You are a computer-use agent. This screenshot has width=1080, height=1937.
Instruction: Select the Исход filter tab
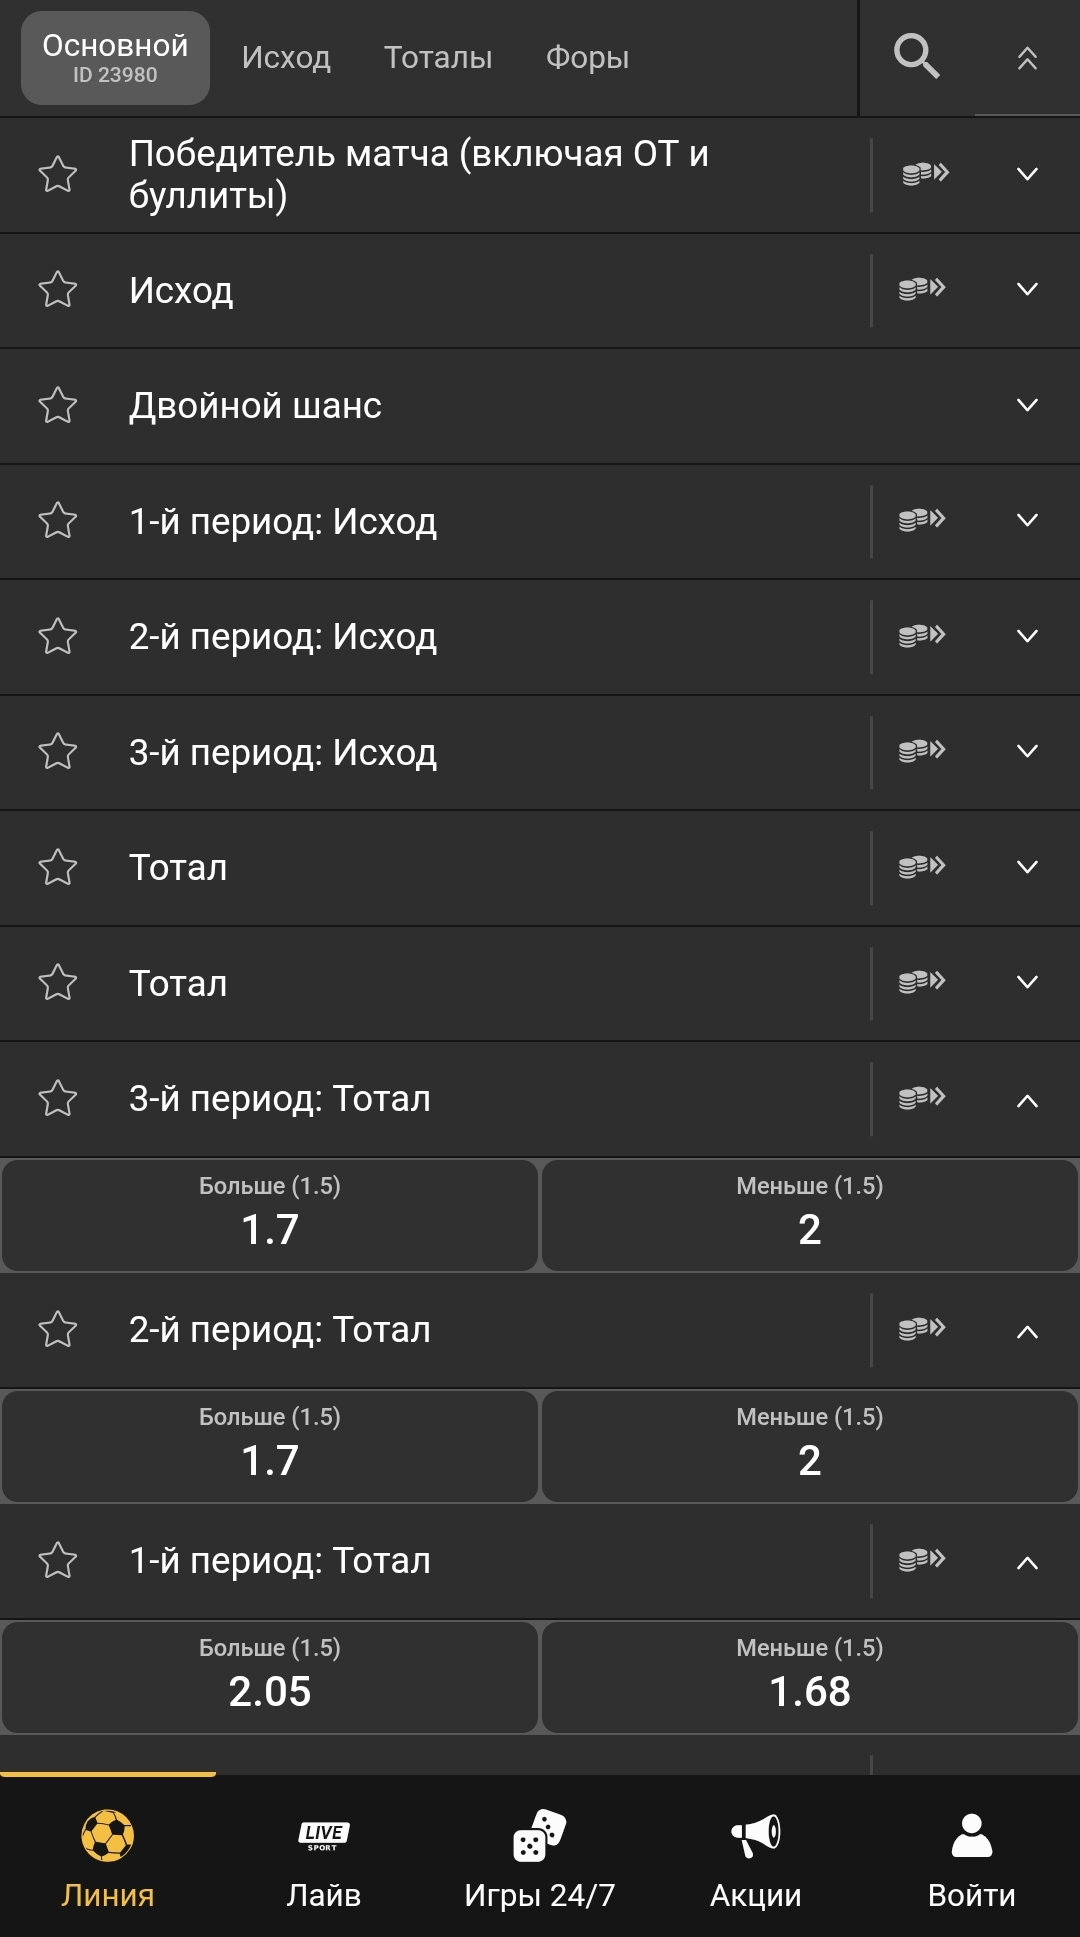[286, 57]
